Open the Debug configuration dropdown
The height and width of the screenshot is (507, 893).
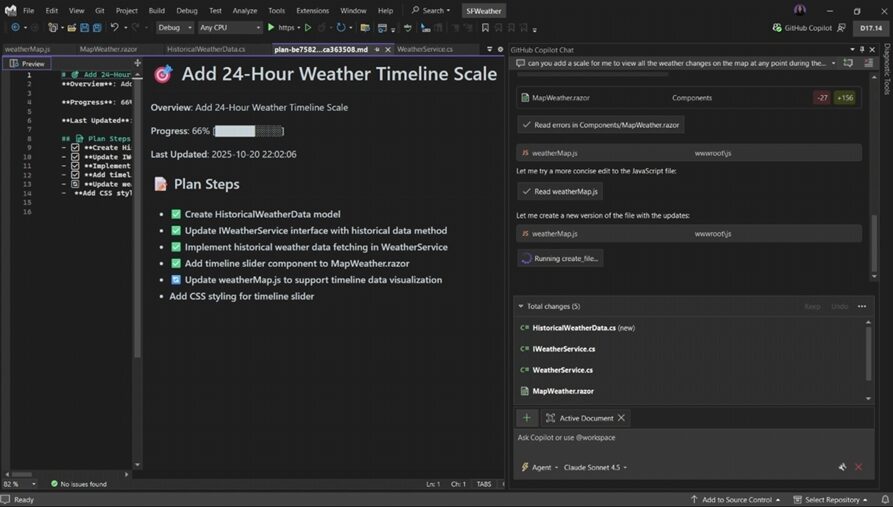coord(175,28)
